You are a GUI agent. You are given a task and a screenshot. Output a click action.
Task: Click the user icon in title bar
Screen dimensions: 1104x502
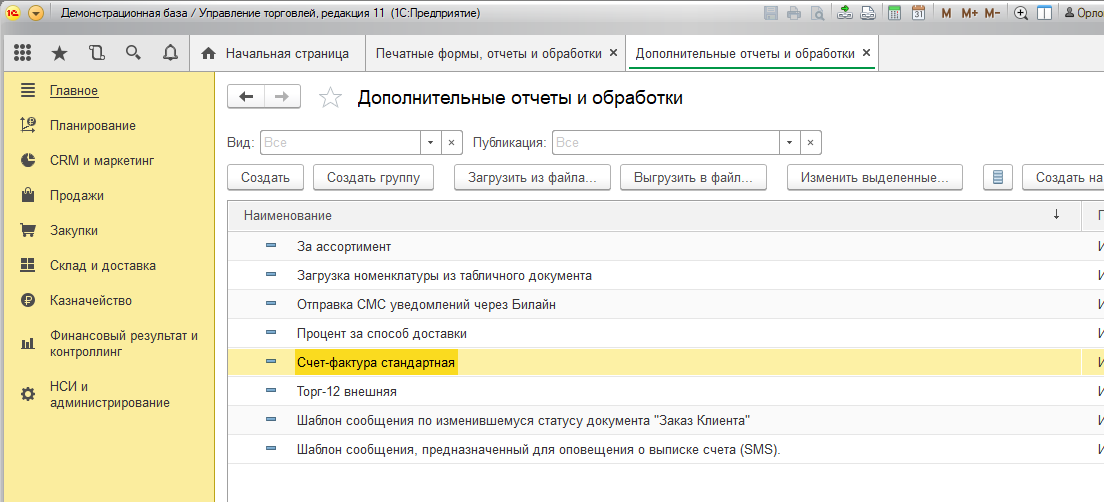point(1070,13)
